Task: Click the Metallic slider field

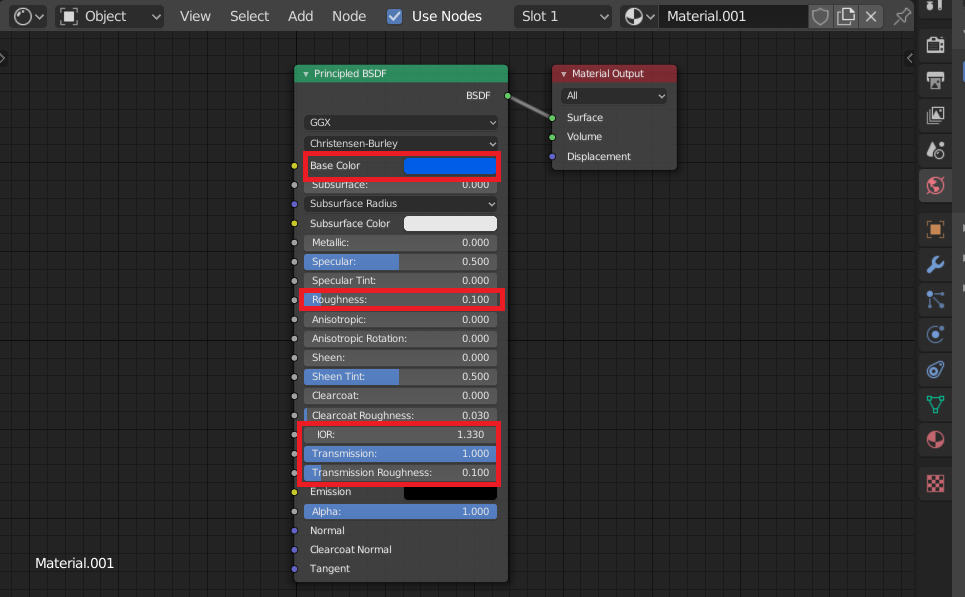Action: tap(401, 242)
